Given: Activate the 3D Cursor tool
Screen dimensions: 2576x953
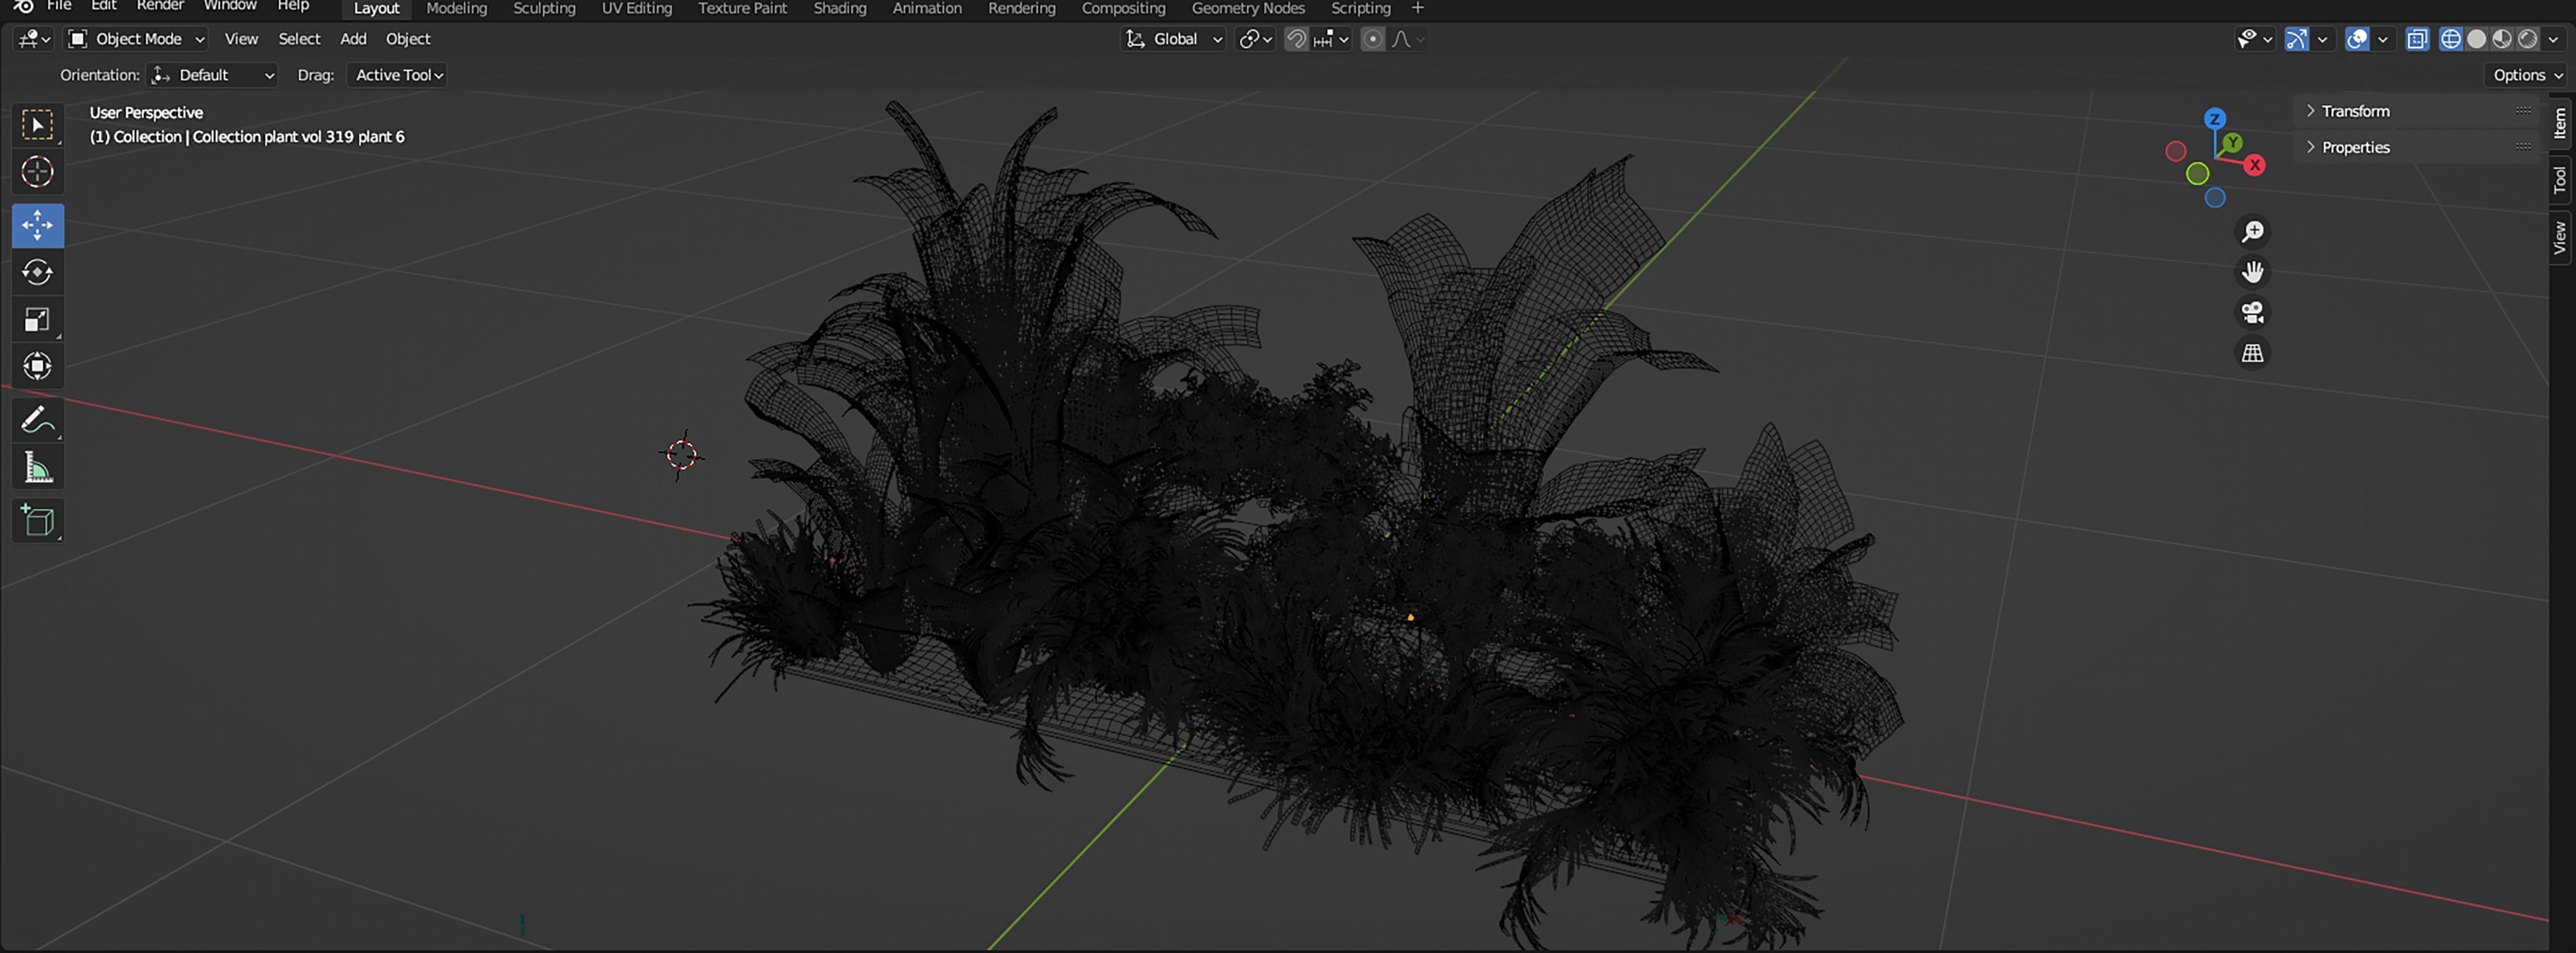Looking at the screenshot, I should click(38, 172).
